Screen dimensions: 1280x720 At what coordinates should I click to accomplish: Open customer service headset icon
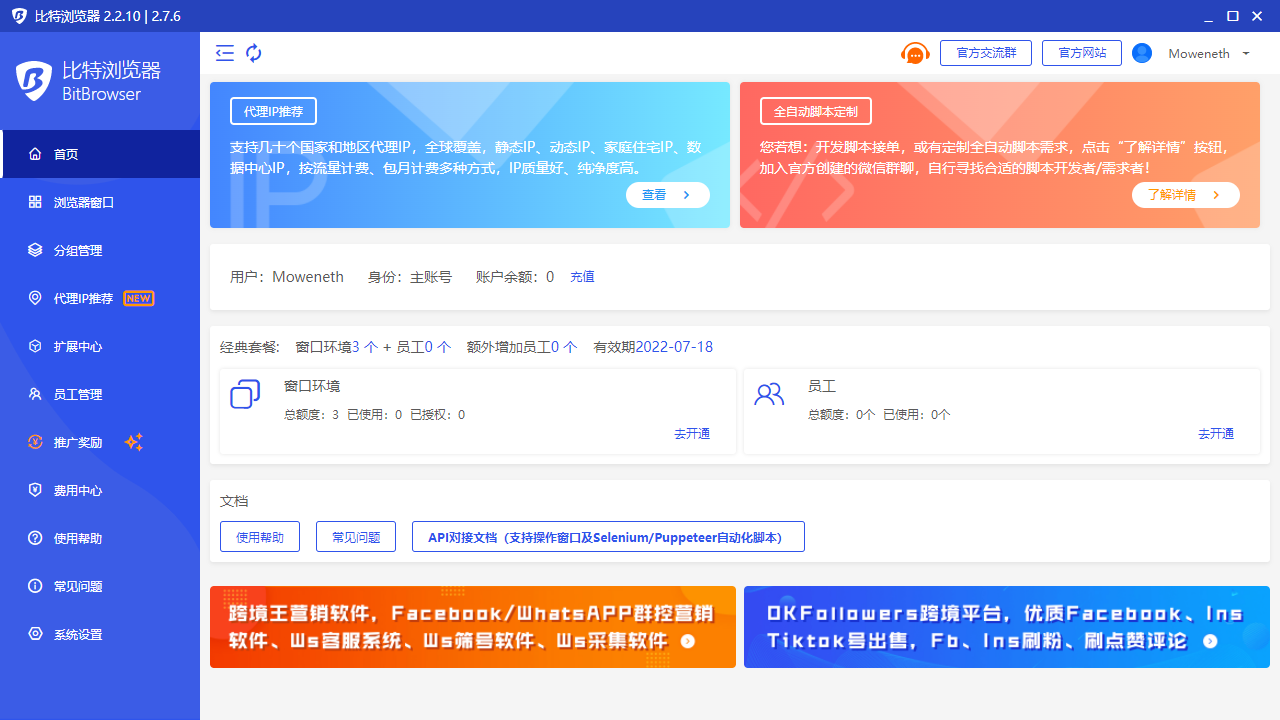point(915,53)
